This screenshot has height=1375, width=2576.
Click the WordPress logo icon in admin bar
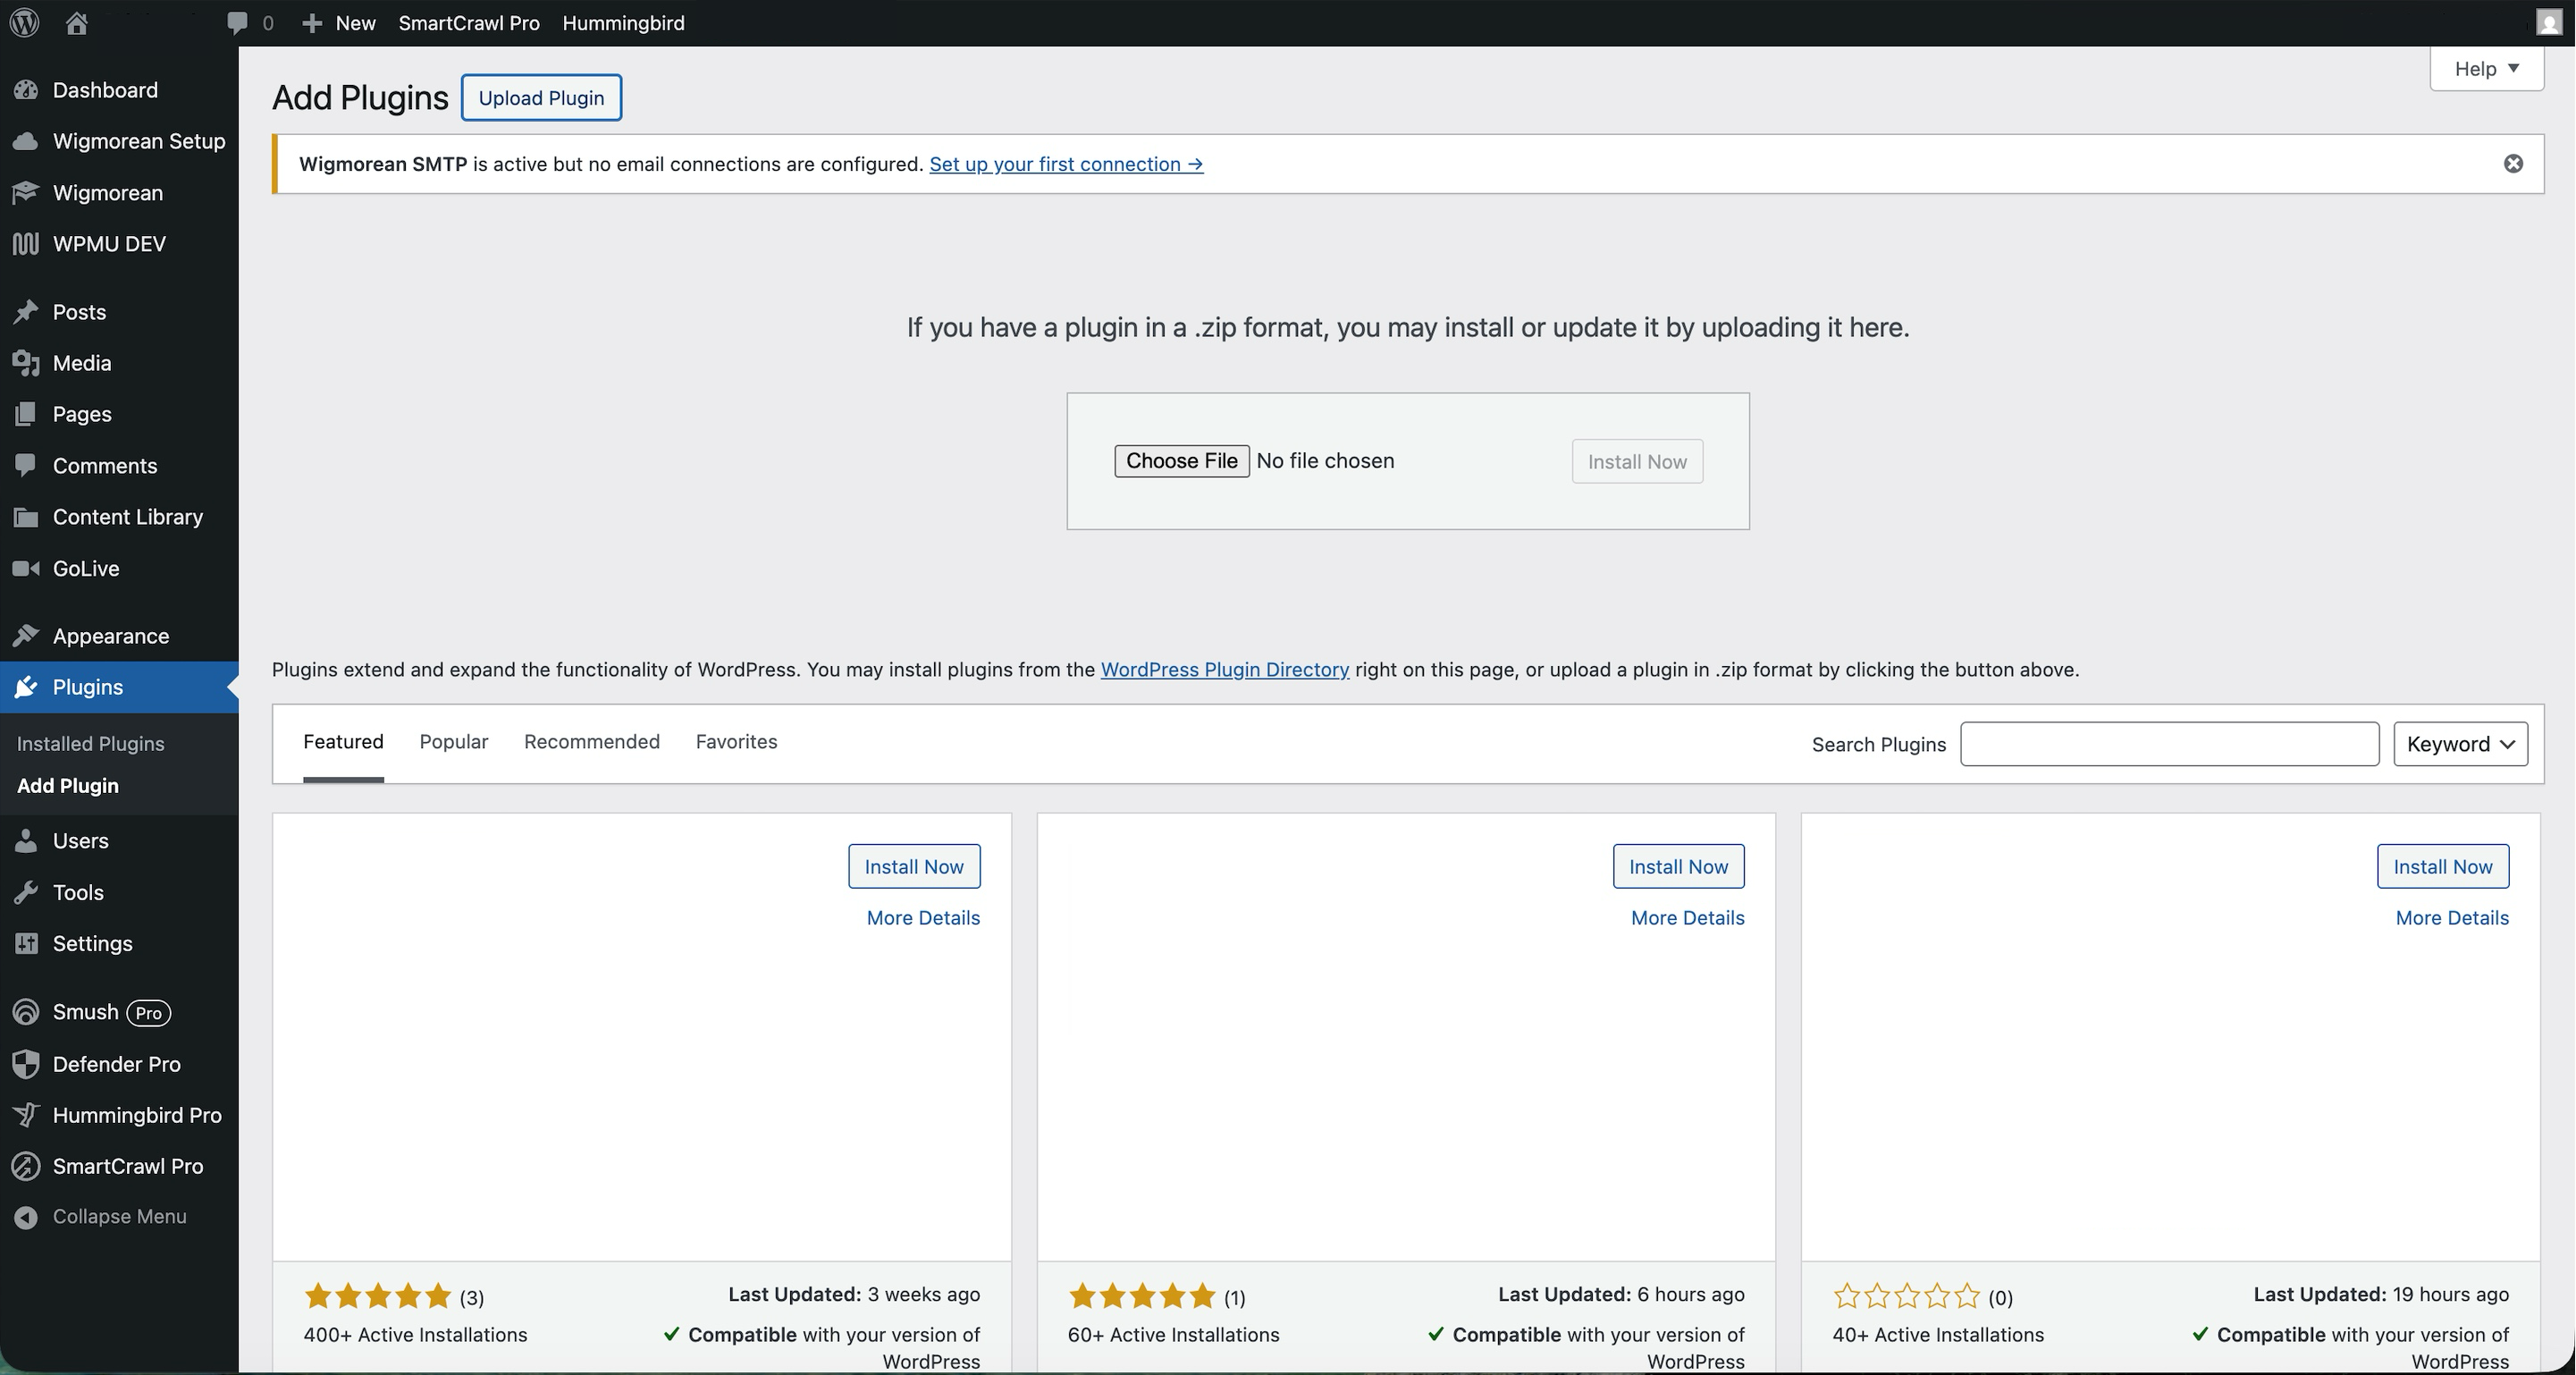click(x=24, y=22)
